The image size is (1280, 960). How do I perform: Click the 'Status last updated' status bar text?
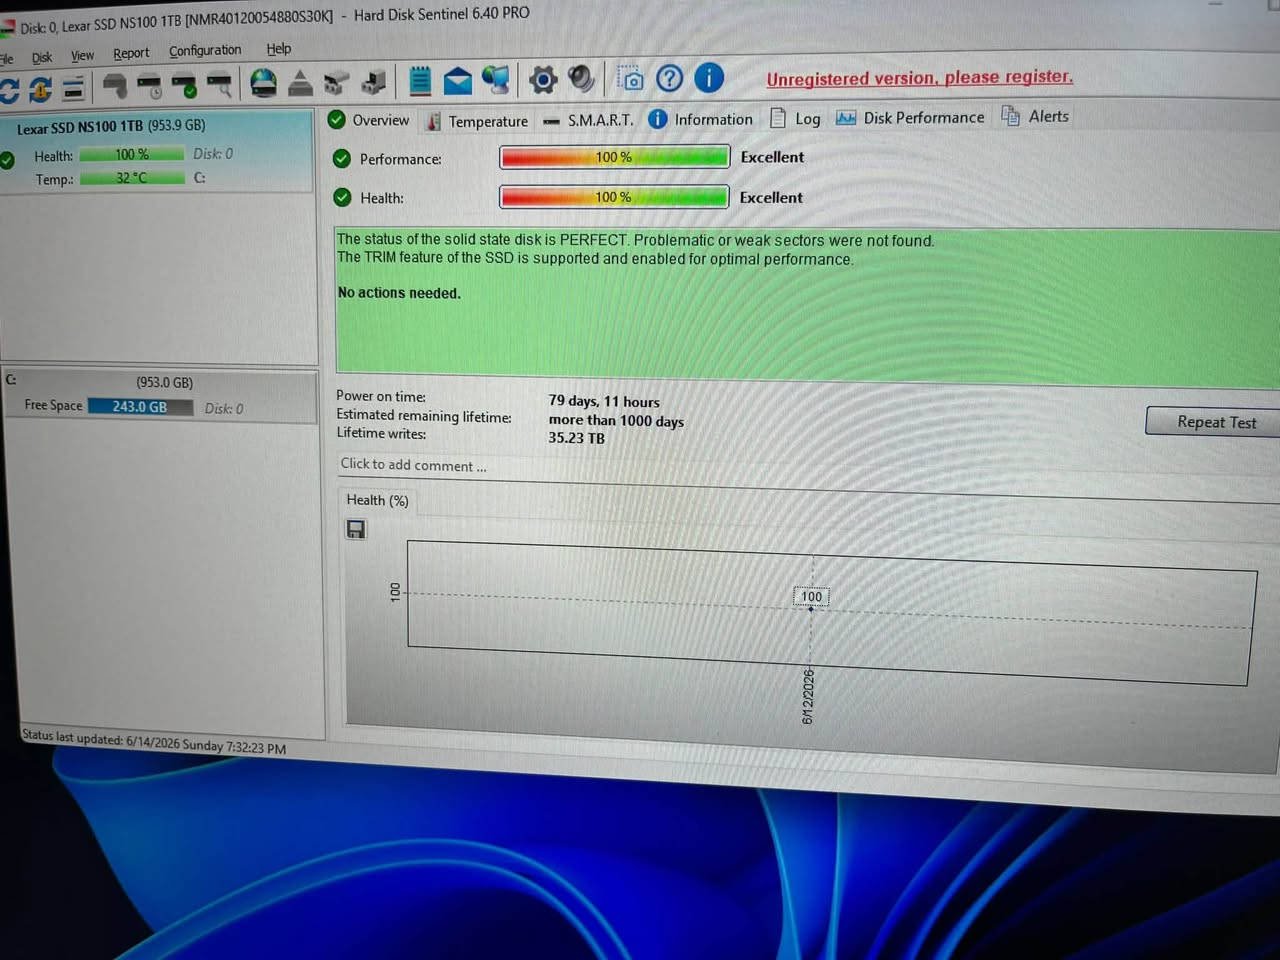[x=154, y=741]
